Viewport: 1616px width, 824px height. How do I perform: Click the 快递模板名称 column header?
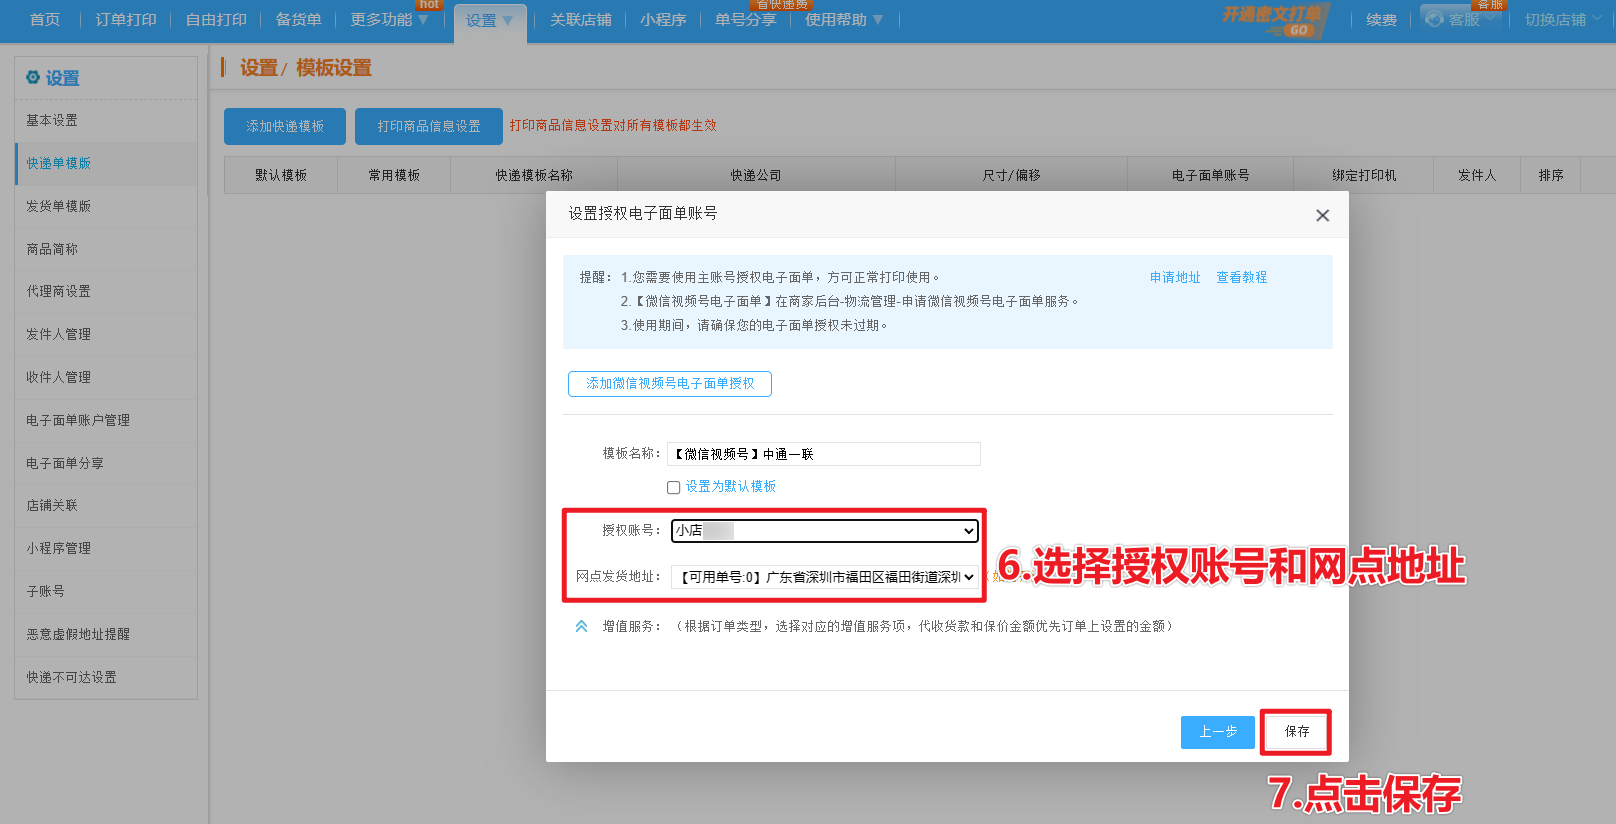[x=534, y=175]
